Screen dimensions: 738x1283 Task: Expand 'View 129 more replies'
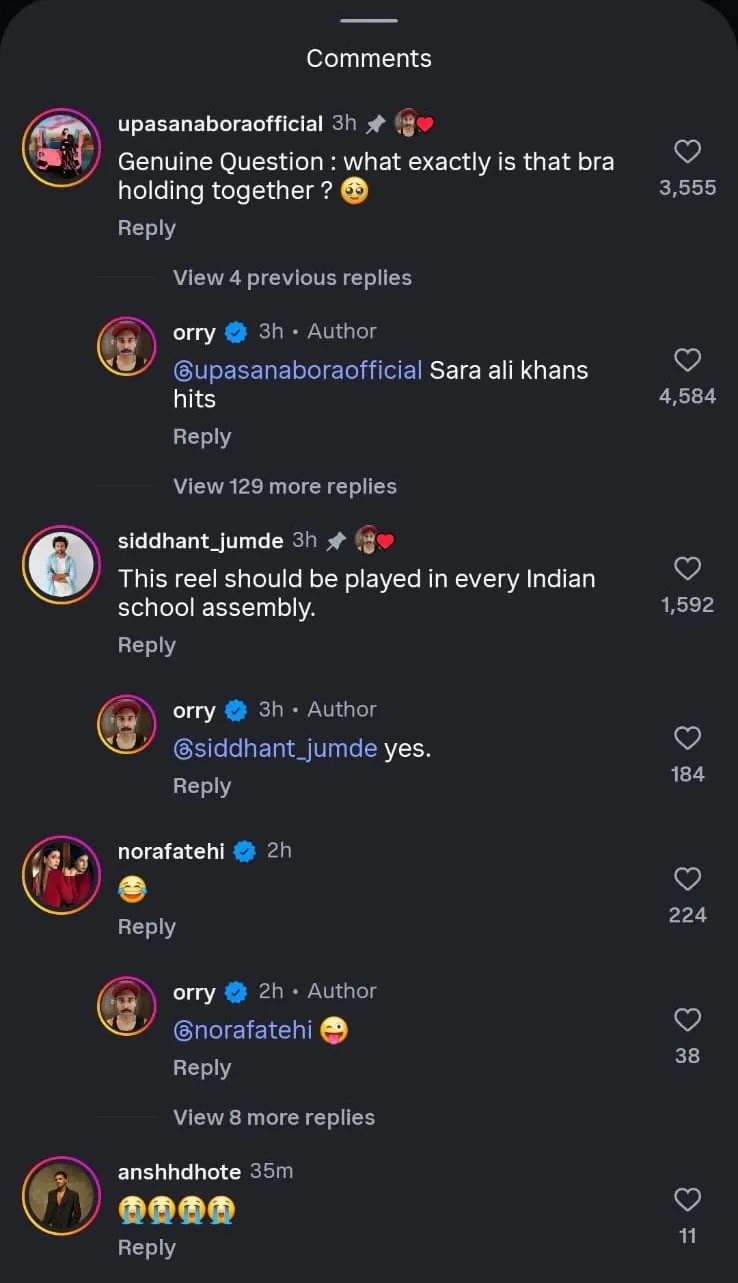tap(285, 487)
